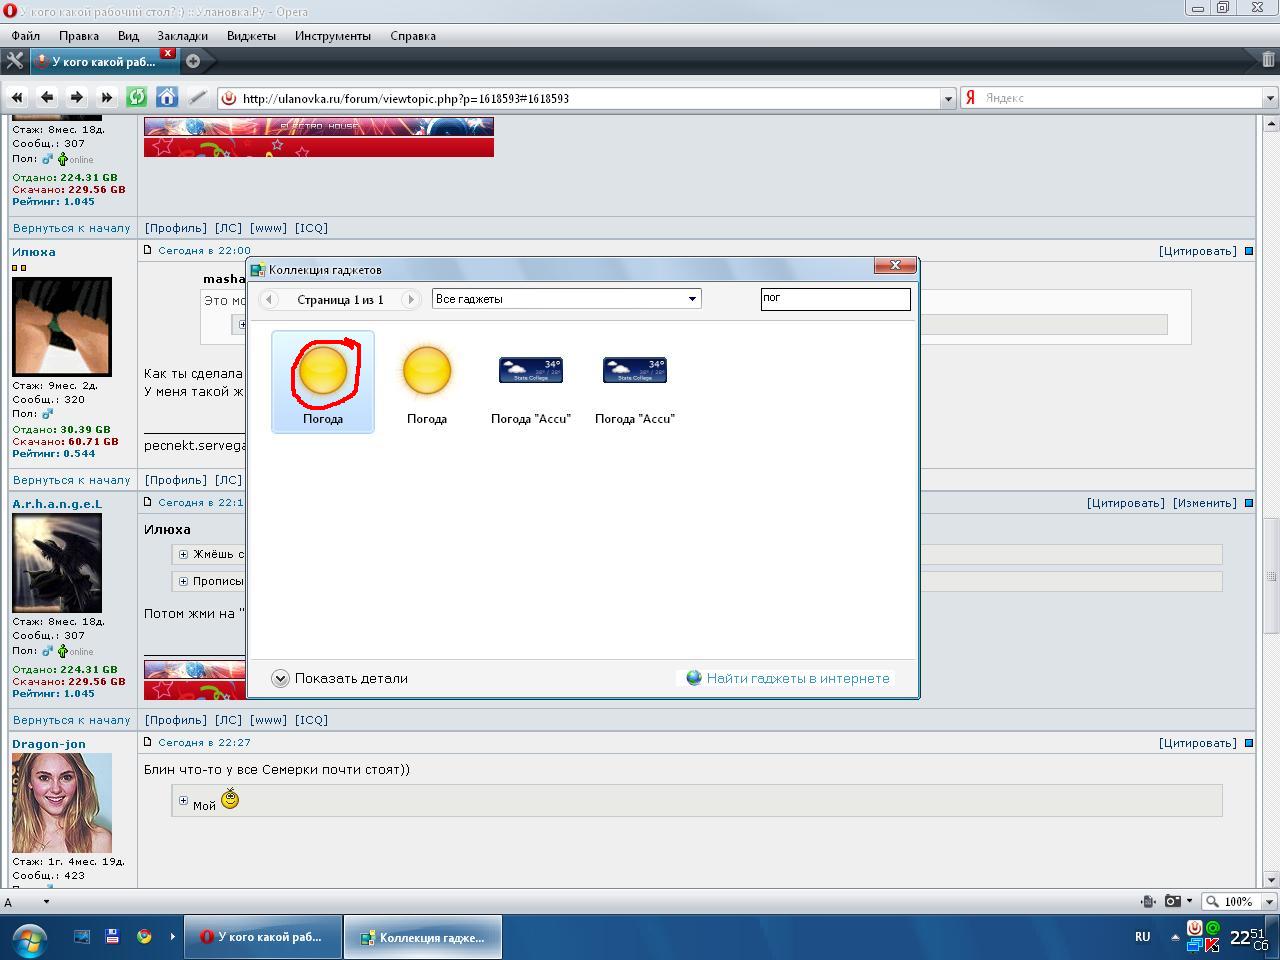The height and width of the screenshot is (960, 1280).
Task: Open the Закладки menu
Action: [x=182, y=36]
